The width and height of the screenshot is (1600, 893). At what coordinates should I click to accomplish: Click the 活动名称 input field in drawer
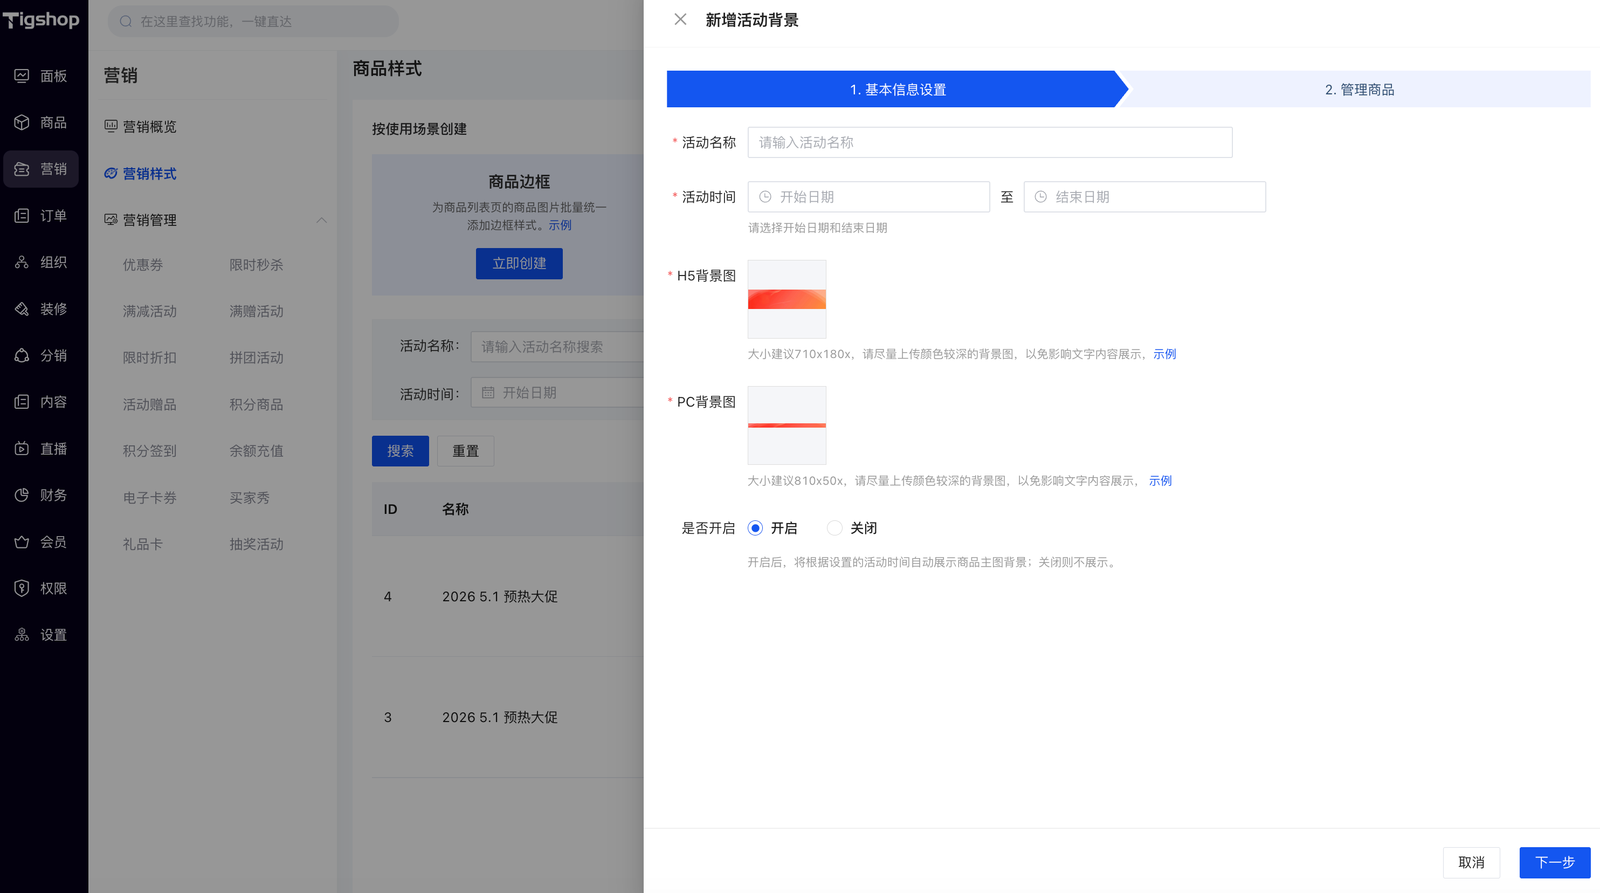pyautogui.click(x=989, y=142)
